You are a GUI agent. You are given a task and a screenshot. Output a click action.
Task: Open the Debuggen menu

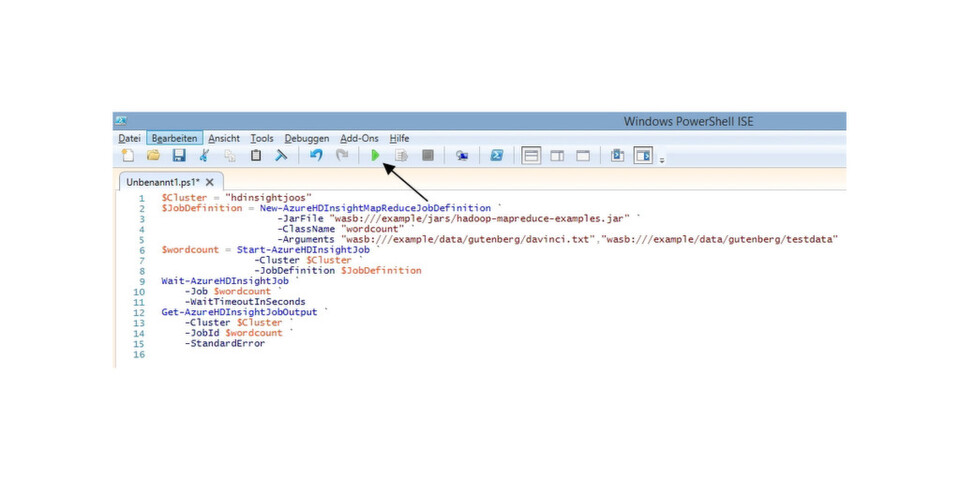pos(307,138)
